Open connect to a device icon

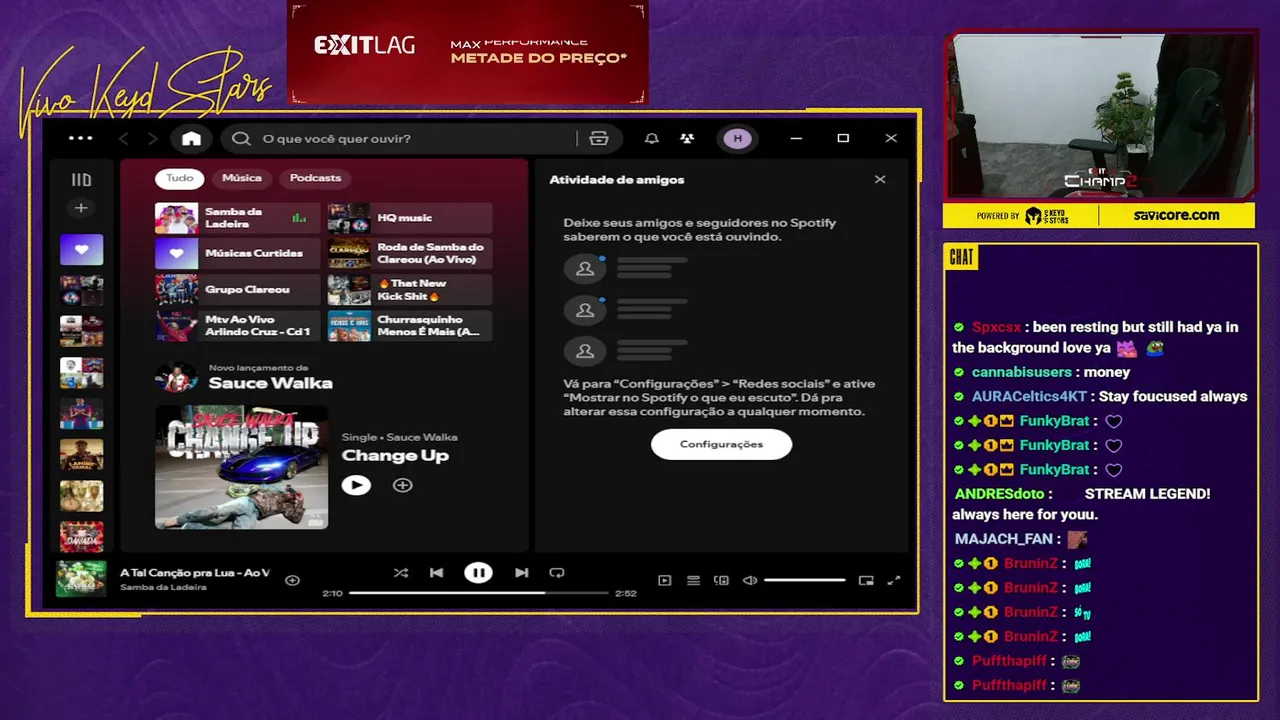tap(721, 580)
